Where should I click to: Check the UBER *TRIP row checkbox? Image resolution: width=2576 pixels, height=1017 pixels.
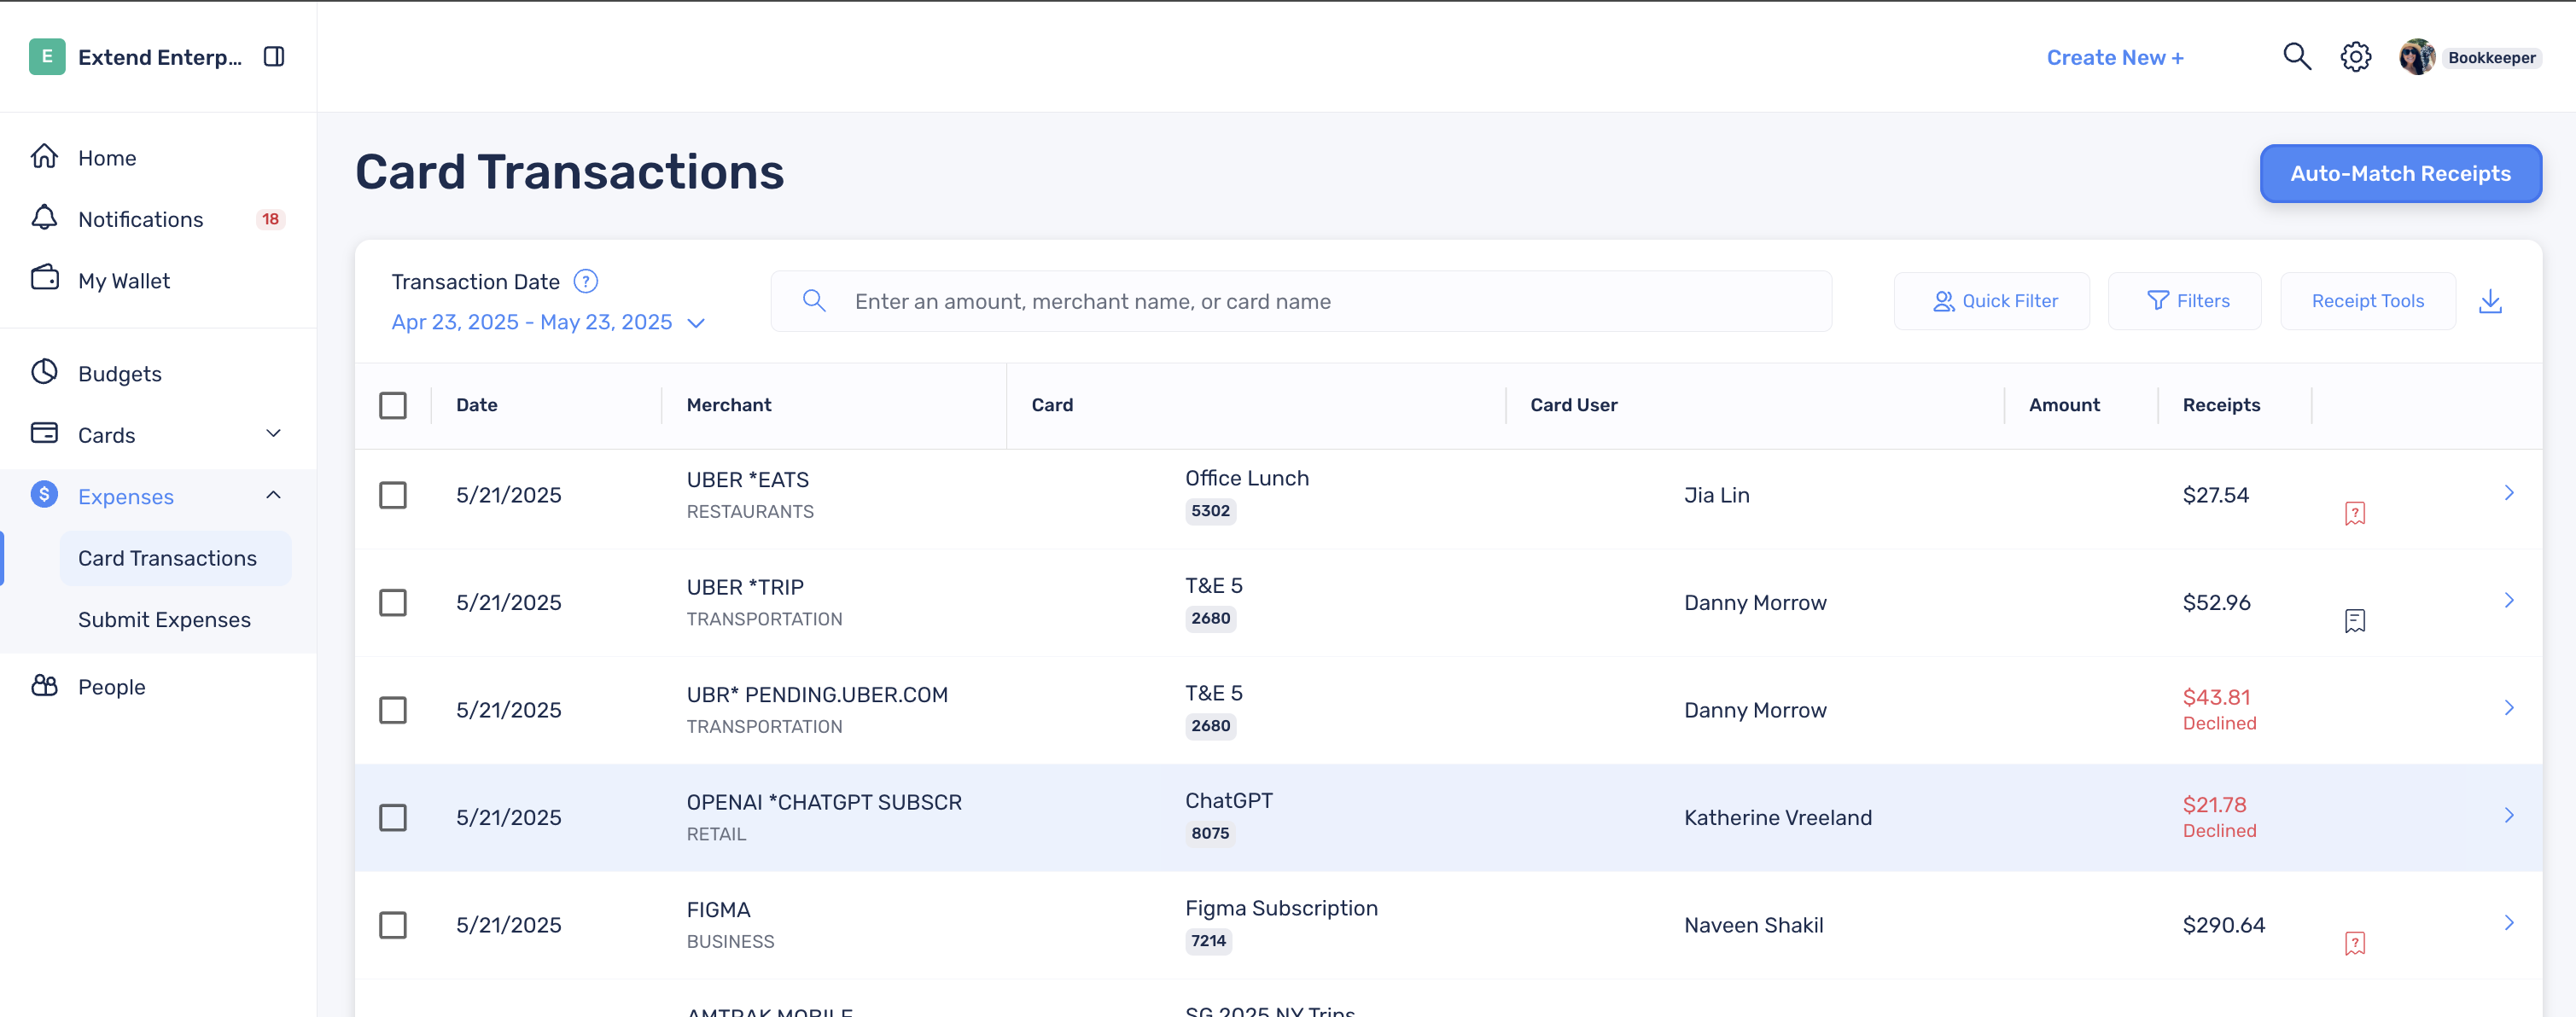click(x=393, y=602)
